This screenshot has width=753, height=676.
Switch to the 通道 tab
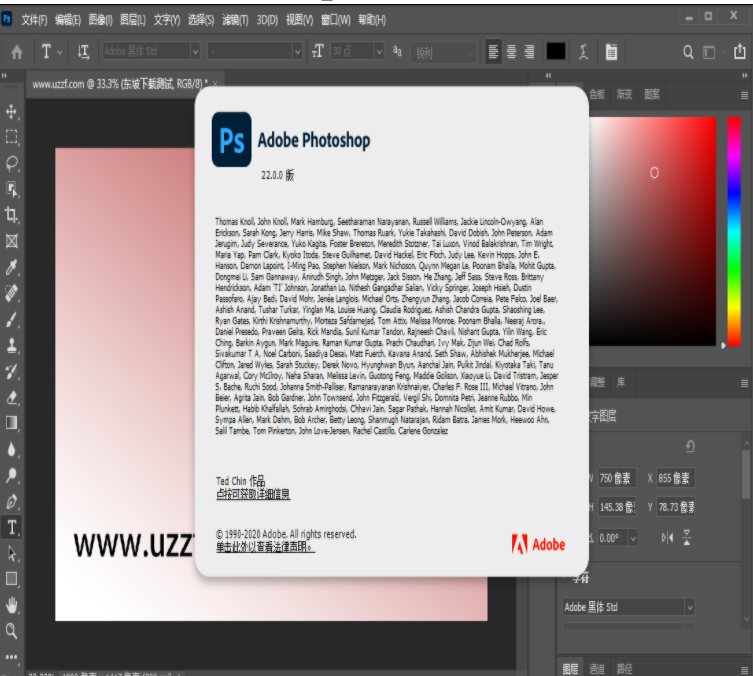click(x=597, y=668)
